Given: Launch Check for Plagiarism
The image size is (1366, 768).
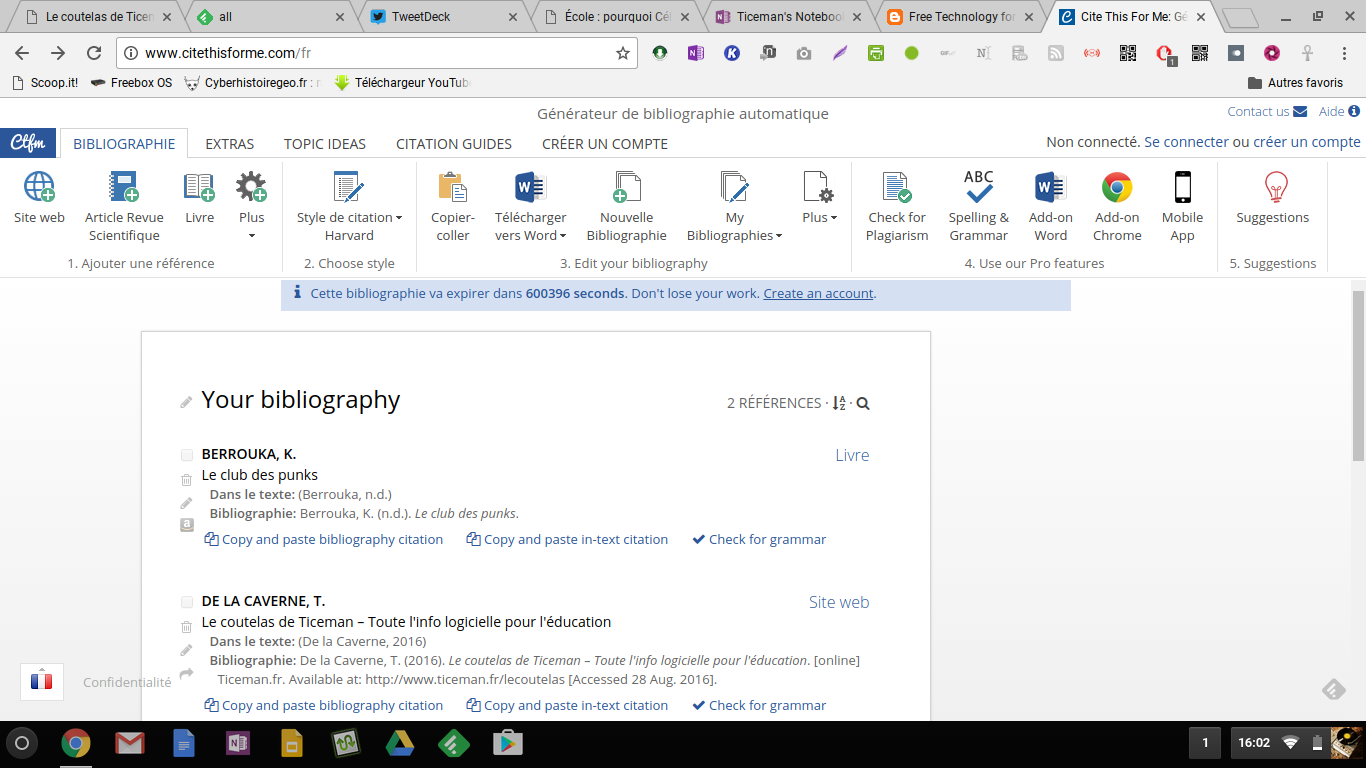Looking at the screenshot, I should coord(897,207).
